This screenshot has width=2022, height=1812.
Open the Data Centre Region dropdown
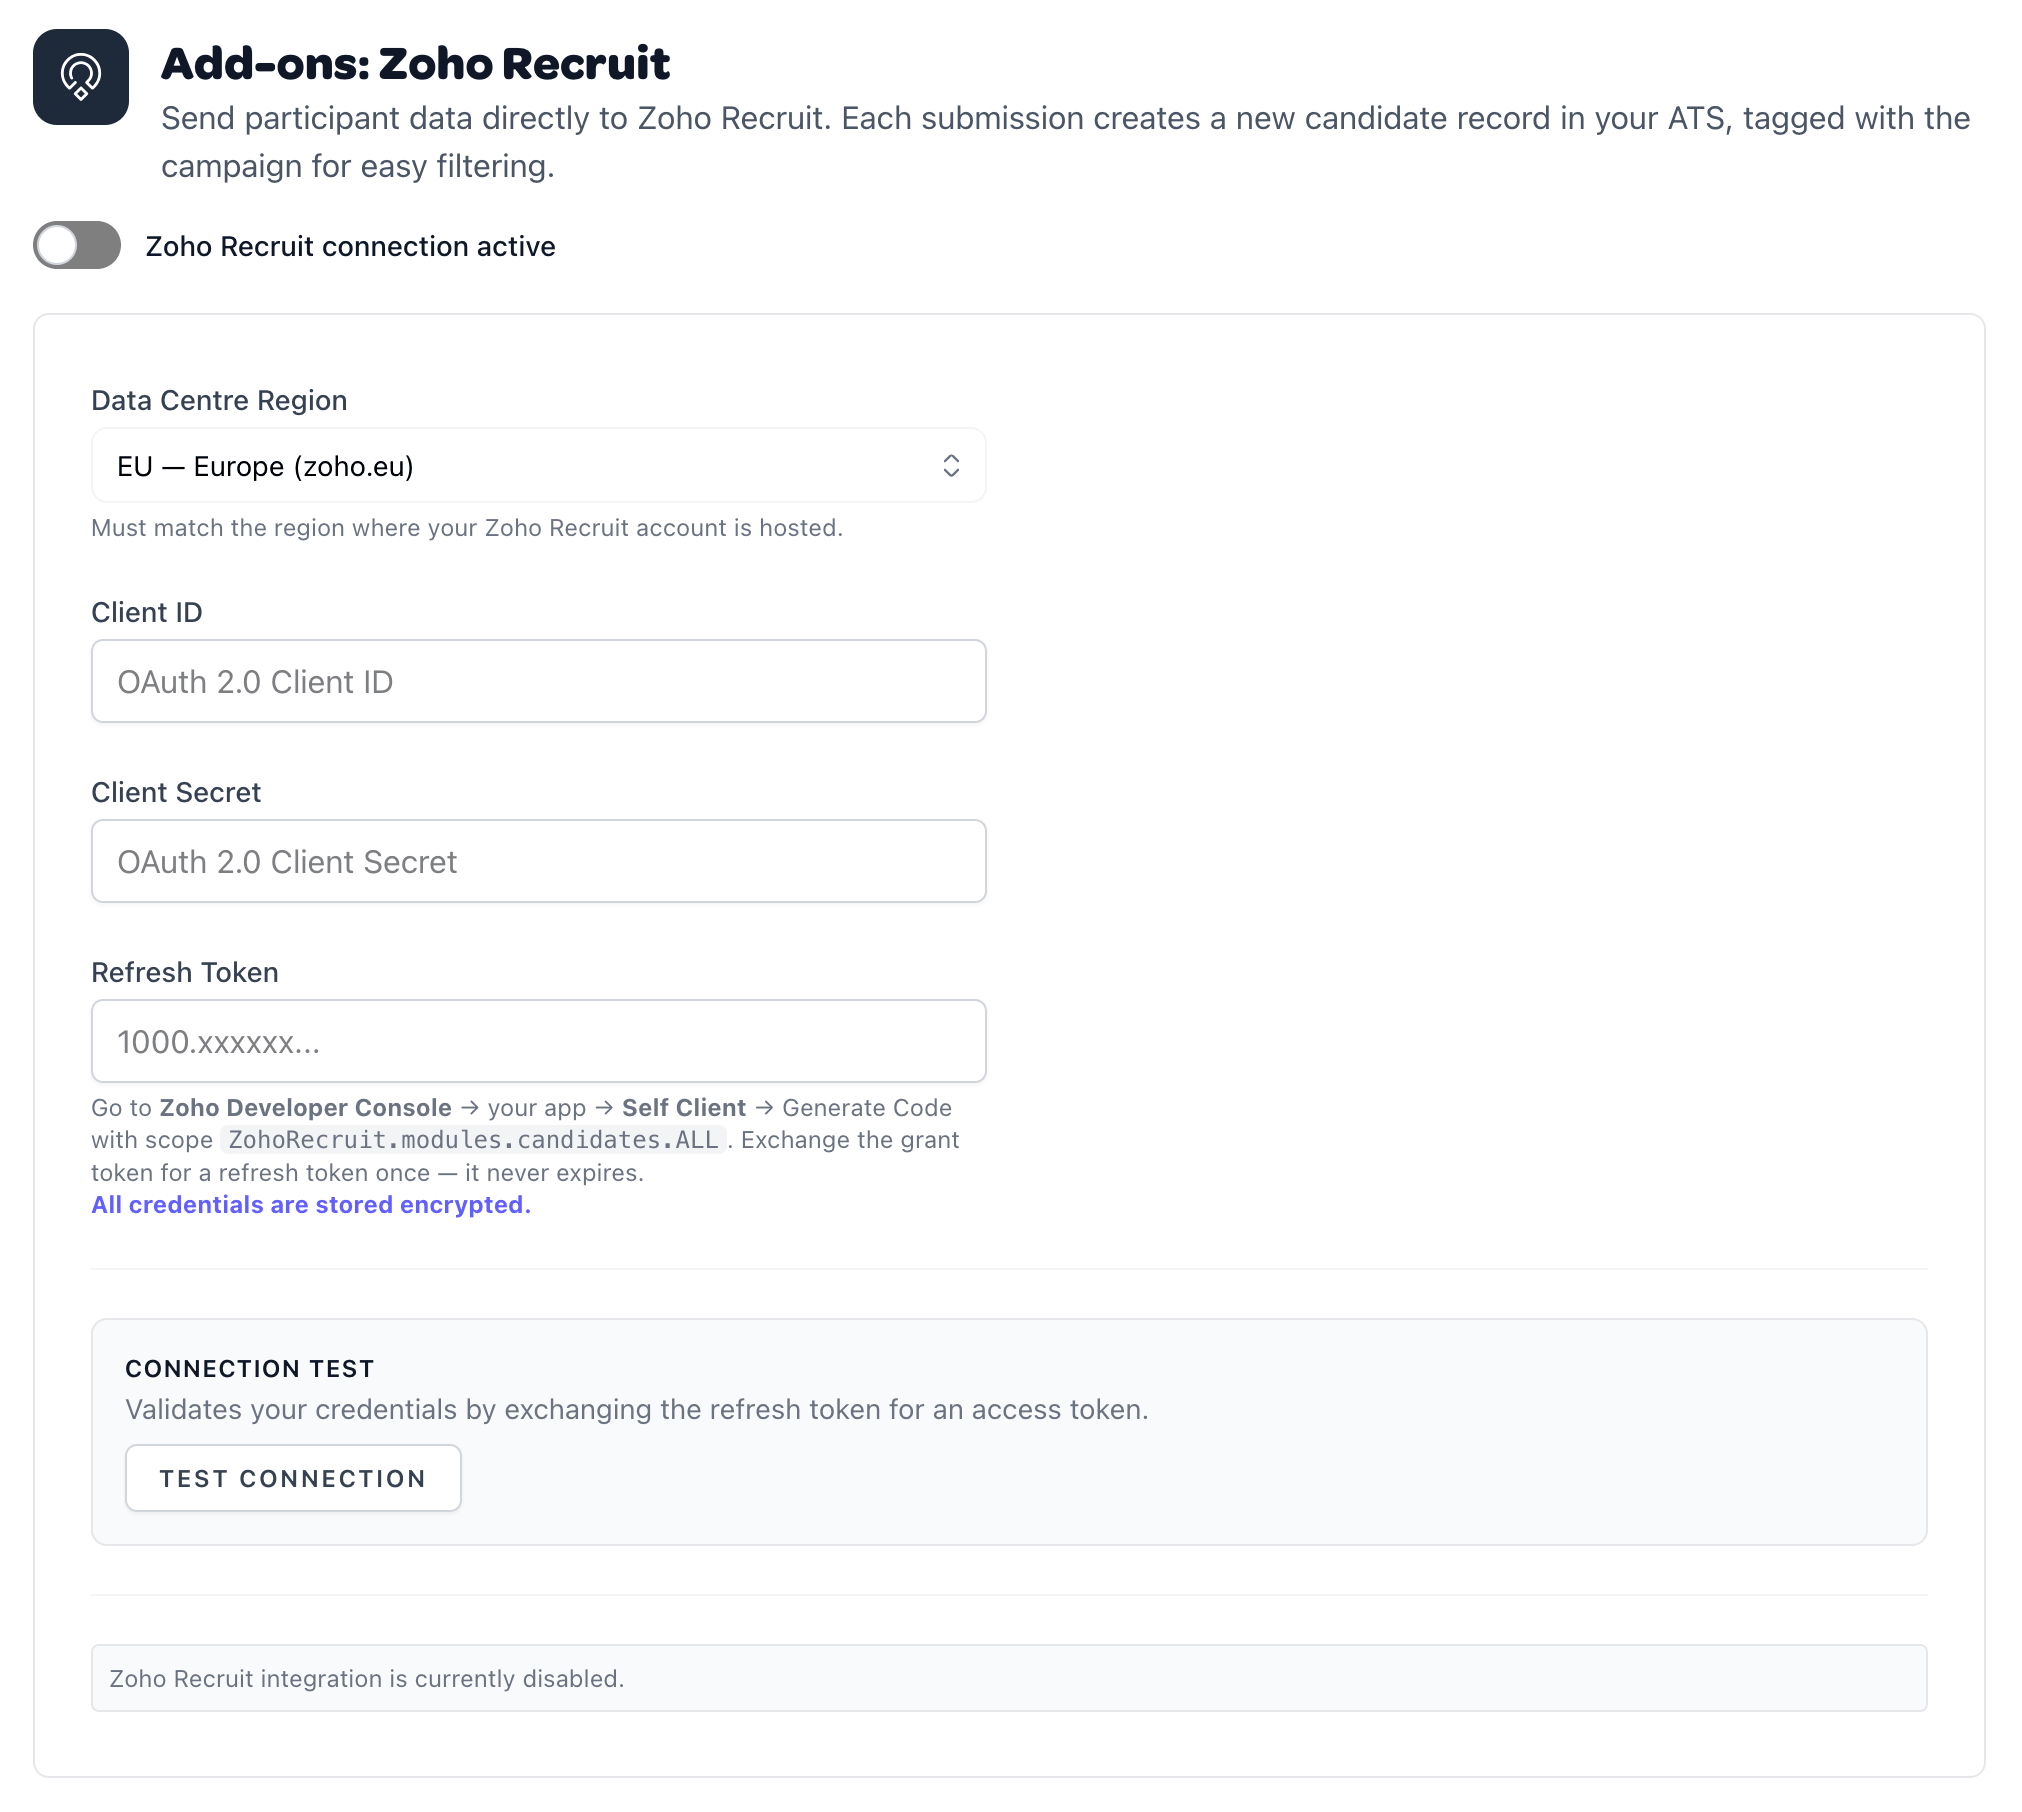[x=538, y=466]
